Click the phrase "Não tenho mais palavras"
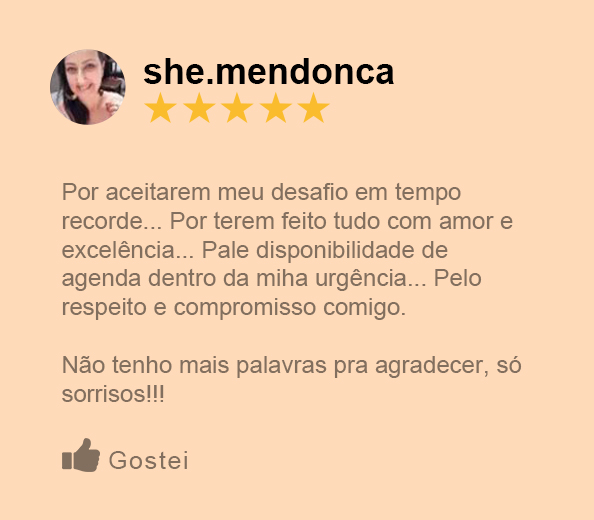Image resolution: width=594 pixels, height=520 pixels. coord(194,365)
